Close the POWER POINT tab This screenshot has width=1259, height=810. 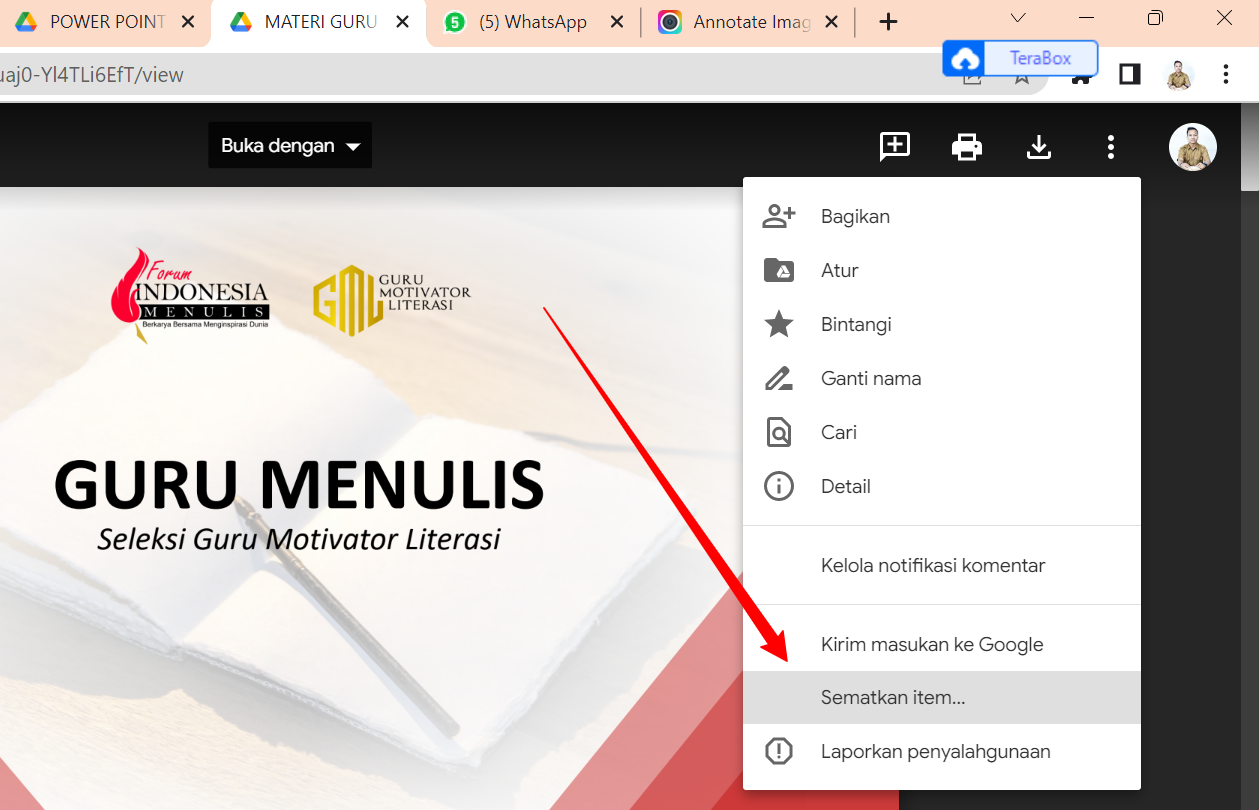[188, 22]
